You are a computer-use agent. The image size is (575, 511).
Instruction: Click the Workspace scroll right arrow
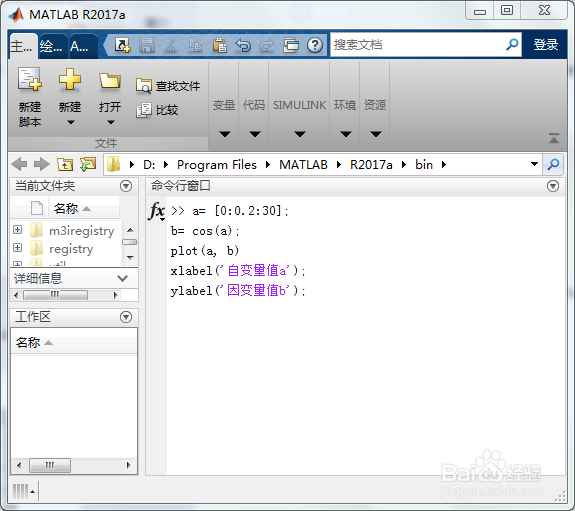click(128, 466)
